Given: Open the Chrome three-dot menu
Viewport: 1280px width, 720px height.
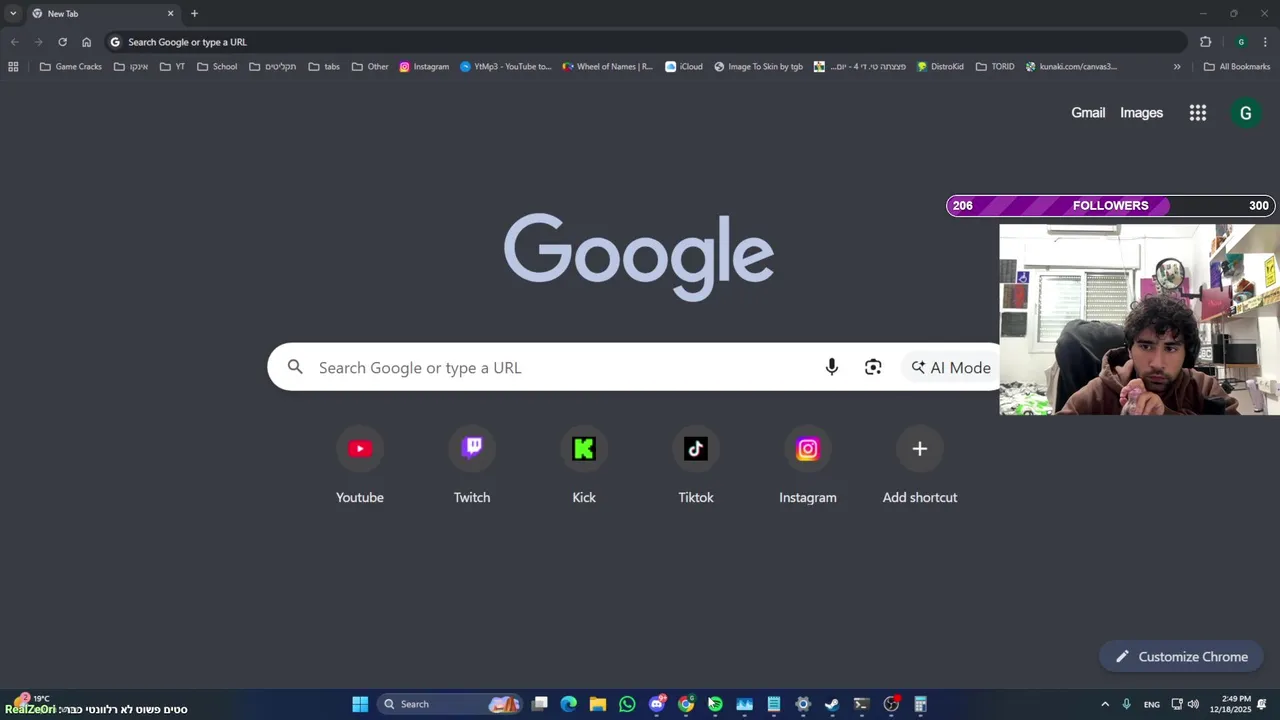Looking at the screenshot, I should pos(1265,42).
